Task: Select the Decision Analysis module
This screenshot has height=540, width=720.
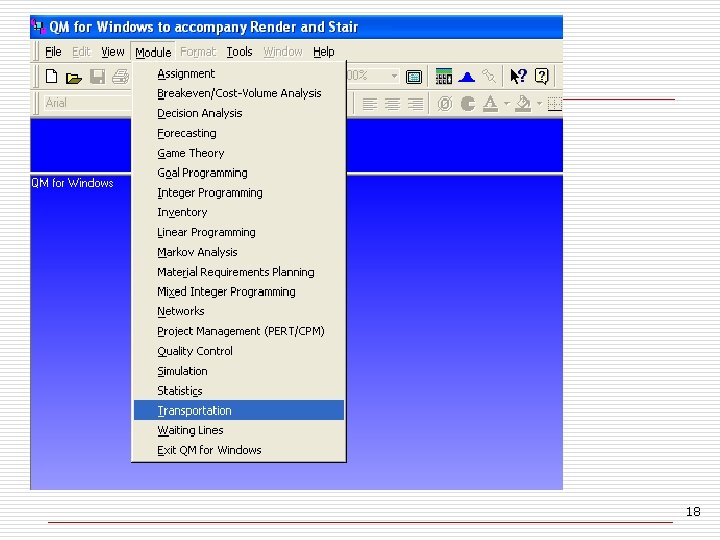Action: 239,113
